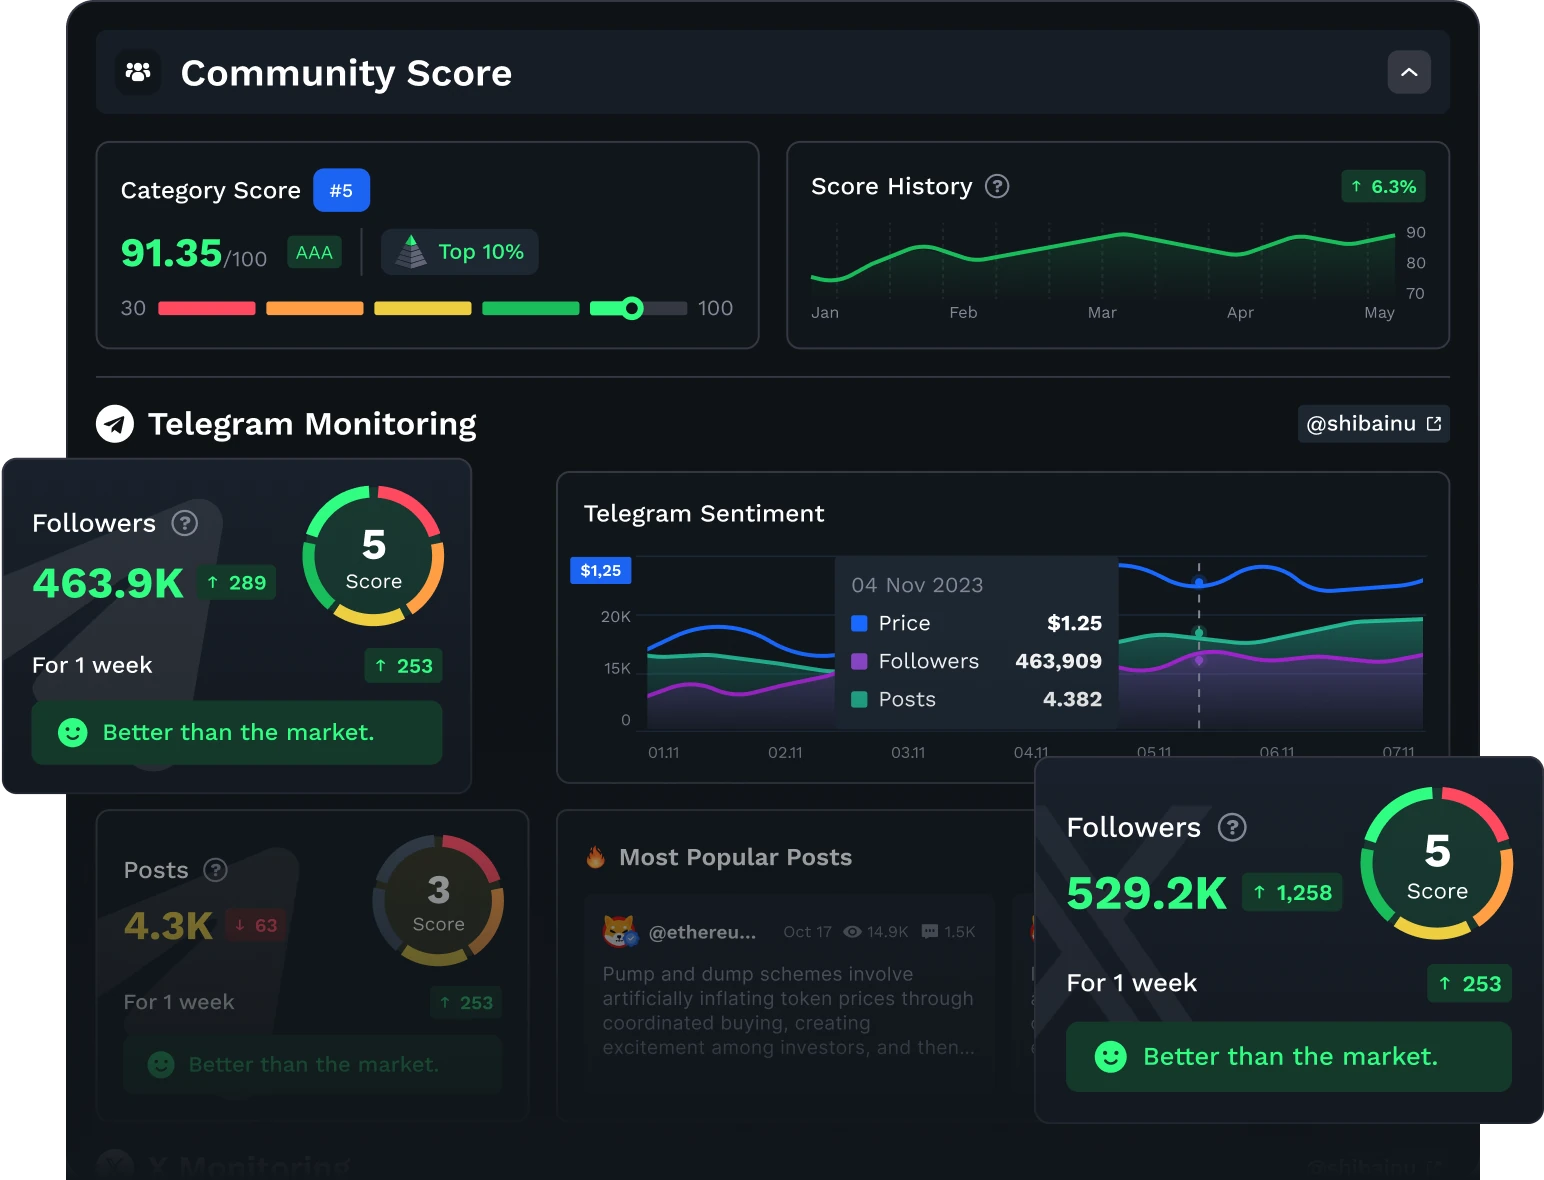The image size is (1544, 1180).
Task: Click the Price legend blue square
Action: [x=859, y=623]
